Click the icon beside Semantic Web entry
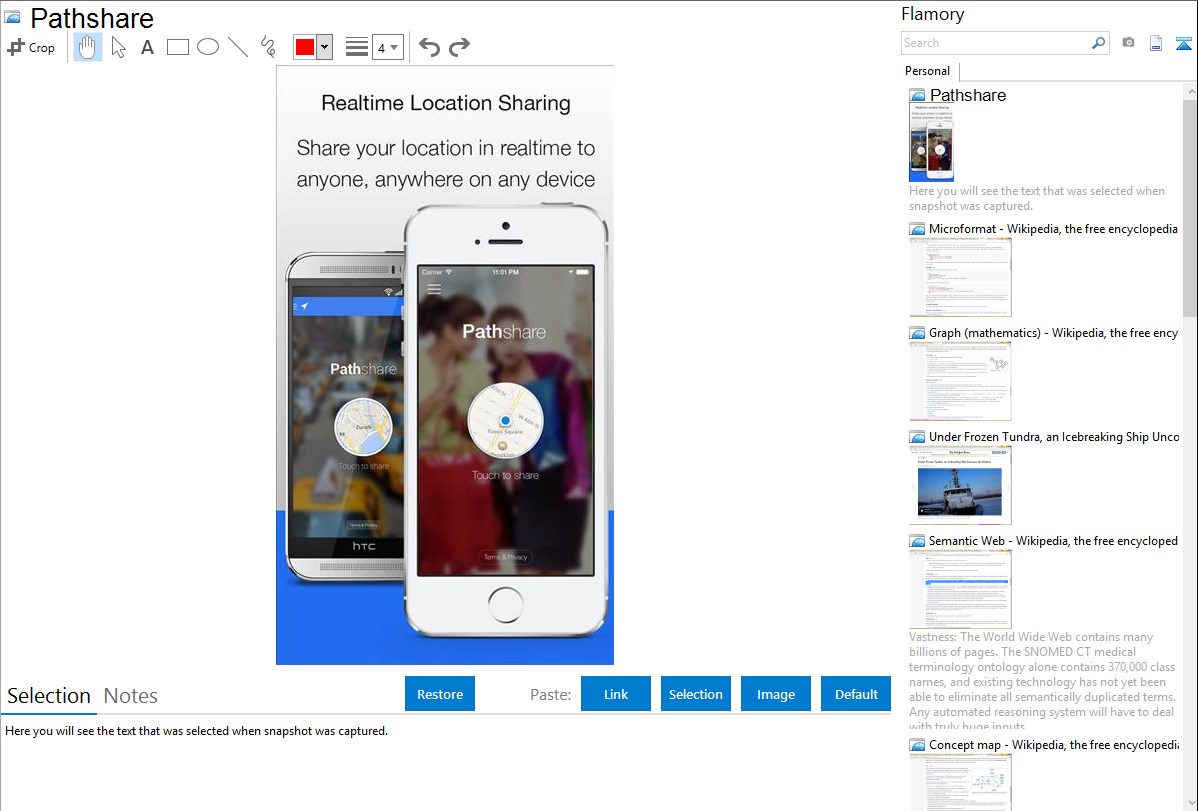This screenshot has height=811, width=1198. (x=917, y=541)
